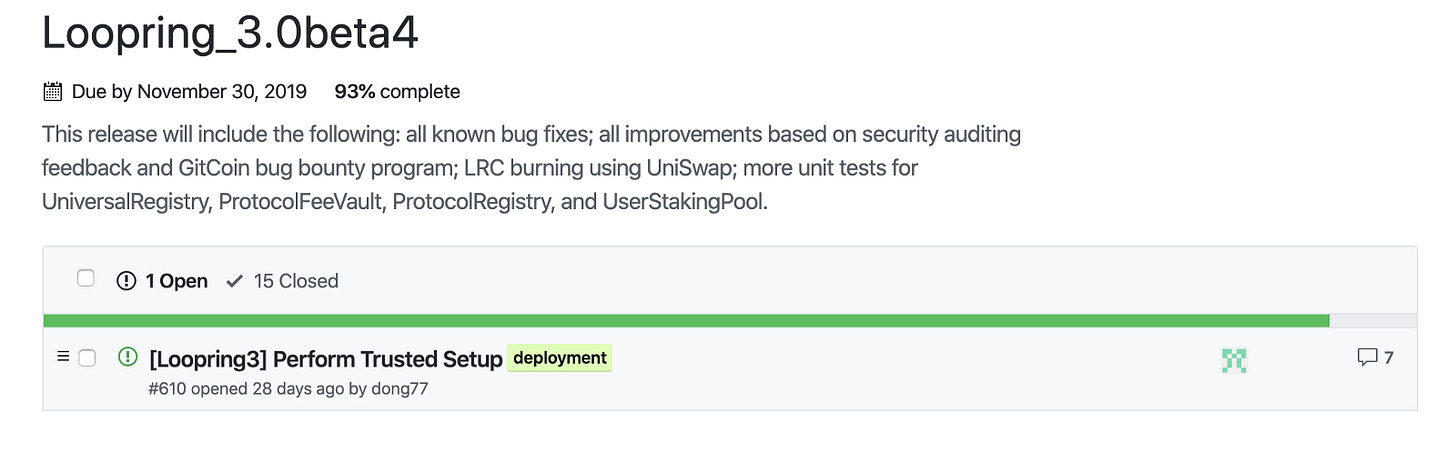This screenshot has height=463, width=1456.
Task: Check the box for Perform Trusted Setup issue
Action: tap(87, 357)
